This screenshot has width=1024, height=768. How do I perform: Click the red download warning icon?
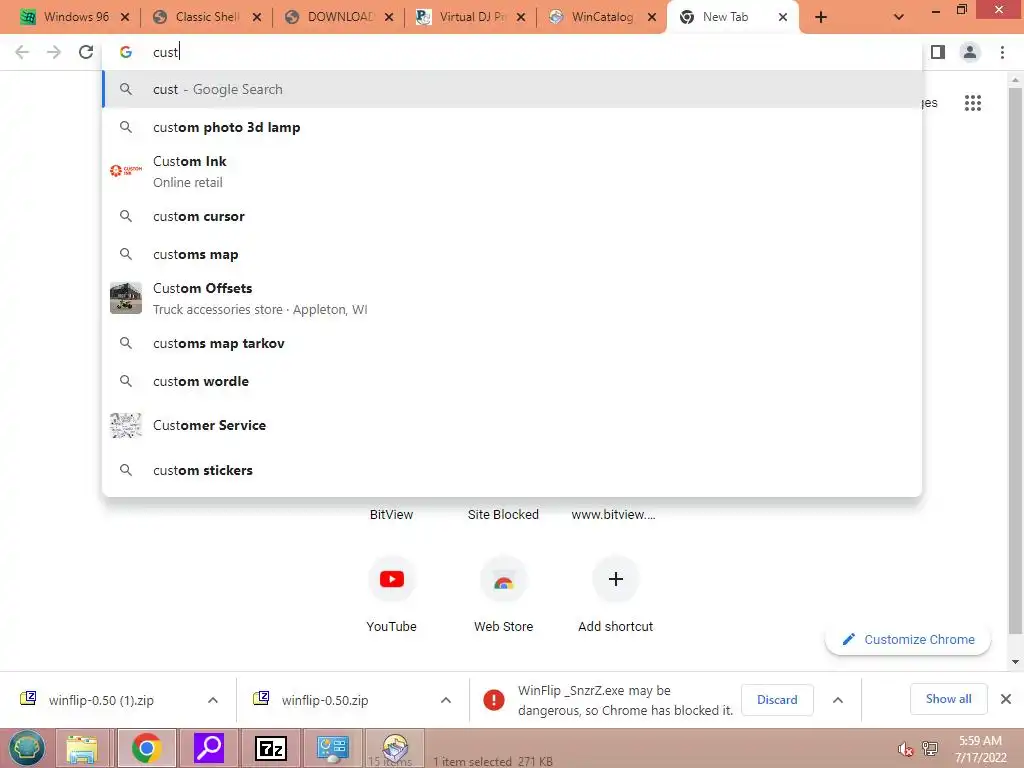pos(494,700)
